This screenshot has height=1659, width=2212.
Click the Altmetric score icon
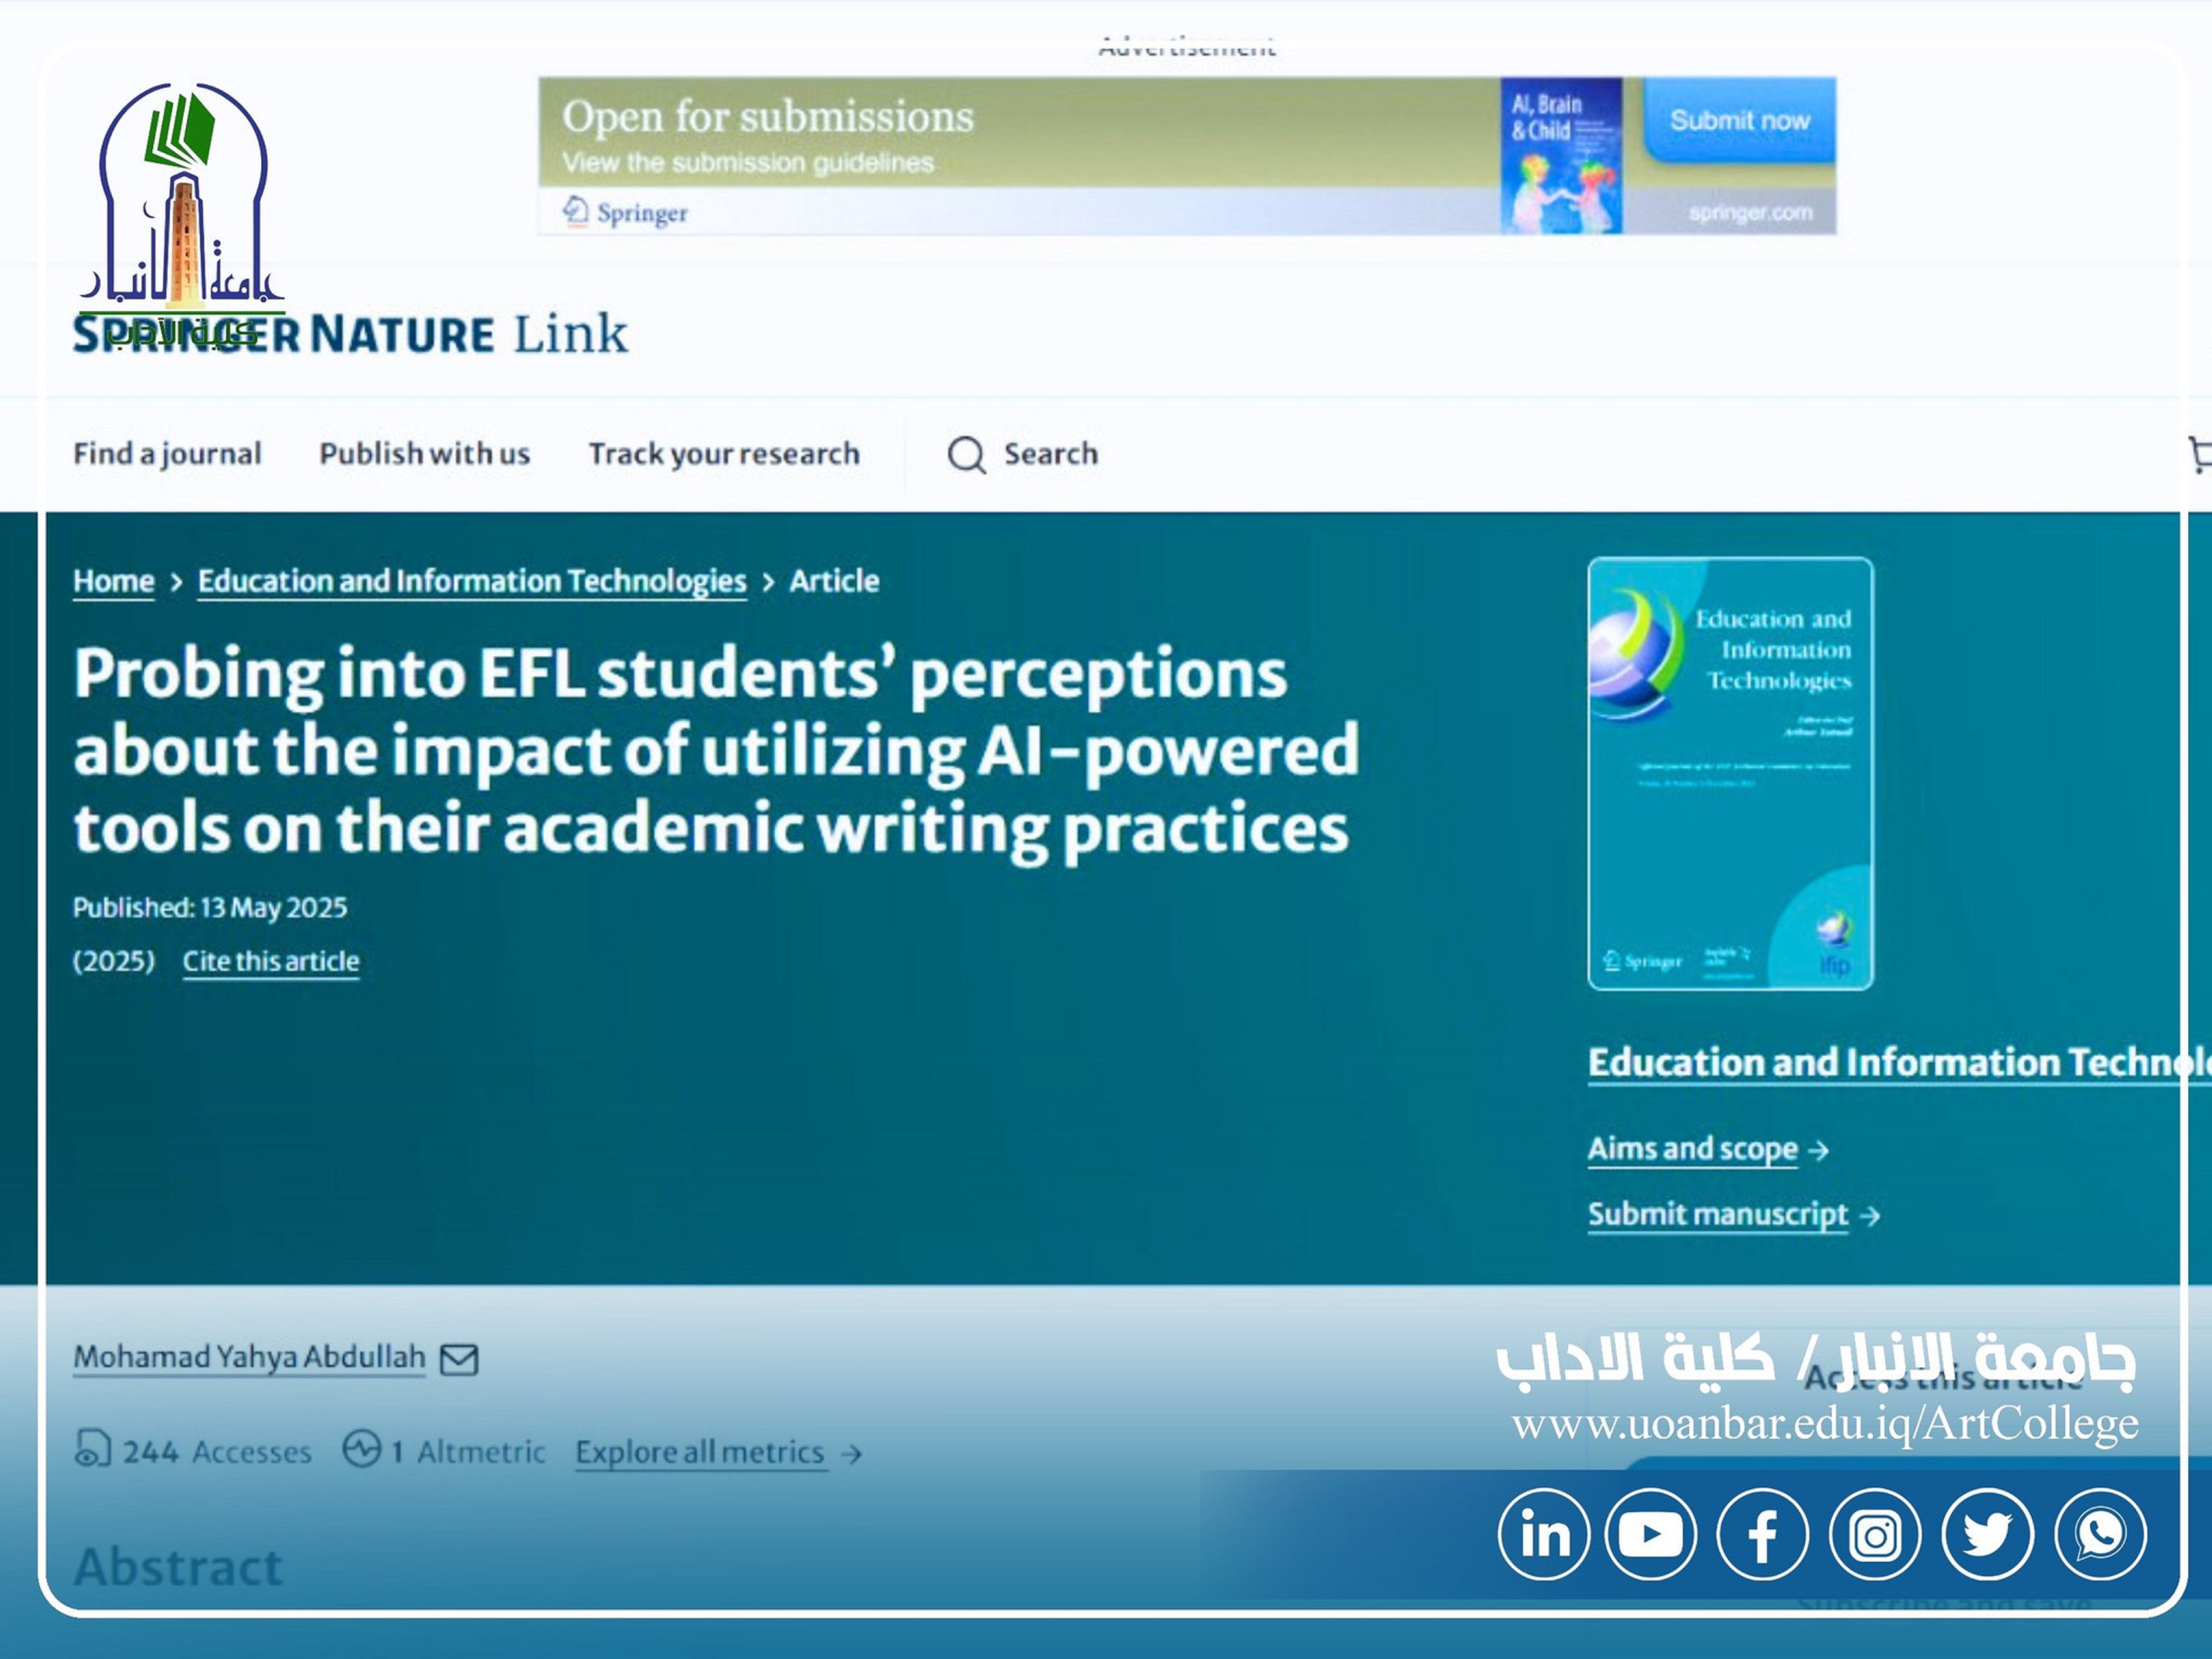tap(362, 1449)
